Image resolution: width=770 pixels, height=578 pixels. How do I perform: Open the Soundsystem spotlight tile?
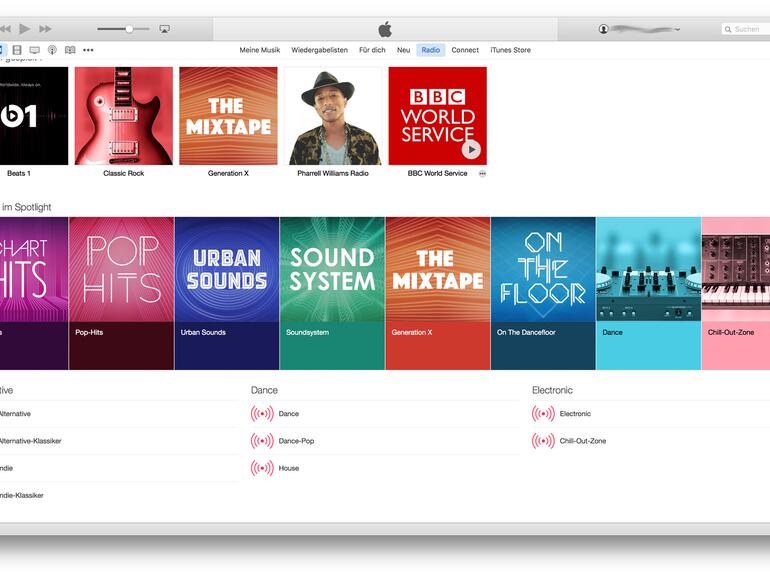[332, 293]
